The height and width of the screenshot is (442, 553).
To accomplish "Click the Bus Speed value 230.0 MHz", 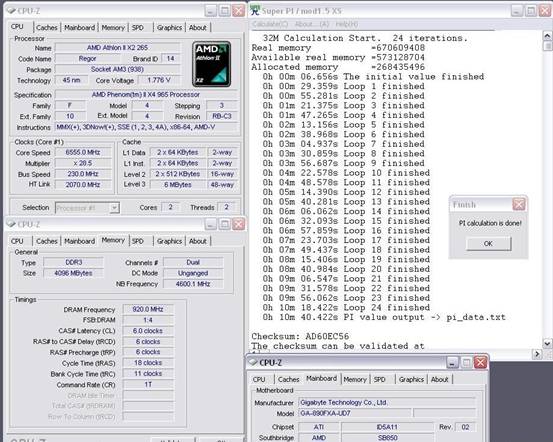I will tap(83, 174).
